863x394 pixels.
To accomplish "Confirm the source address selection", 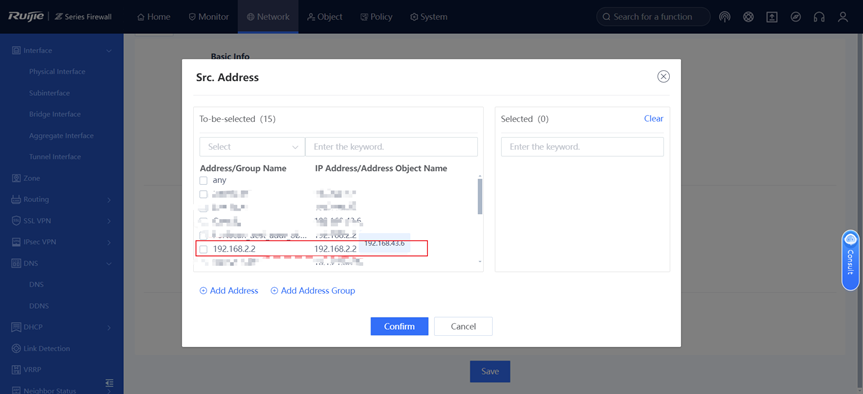I will pos(399,326).
